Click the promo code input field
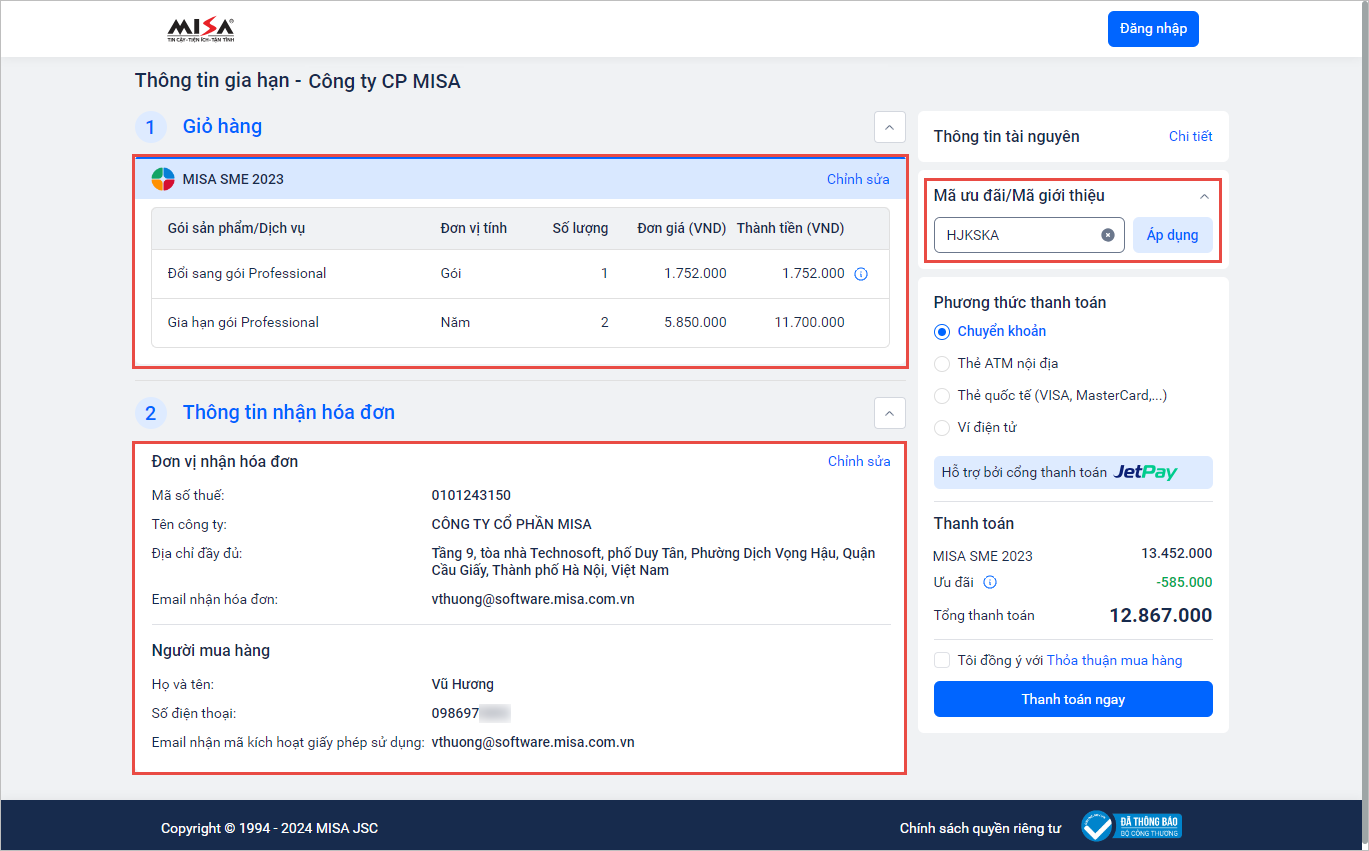 click(1015, 235)
